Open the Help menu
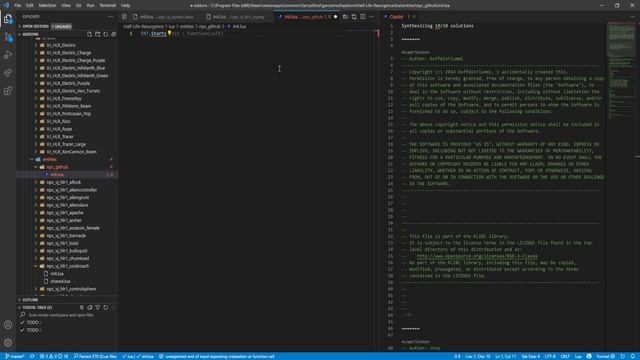640x360 pixels. click(x=125, y=5)
